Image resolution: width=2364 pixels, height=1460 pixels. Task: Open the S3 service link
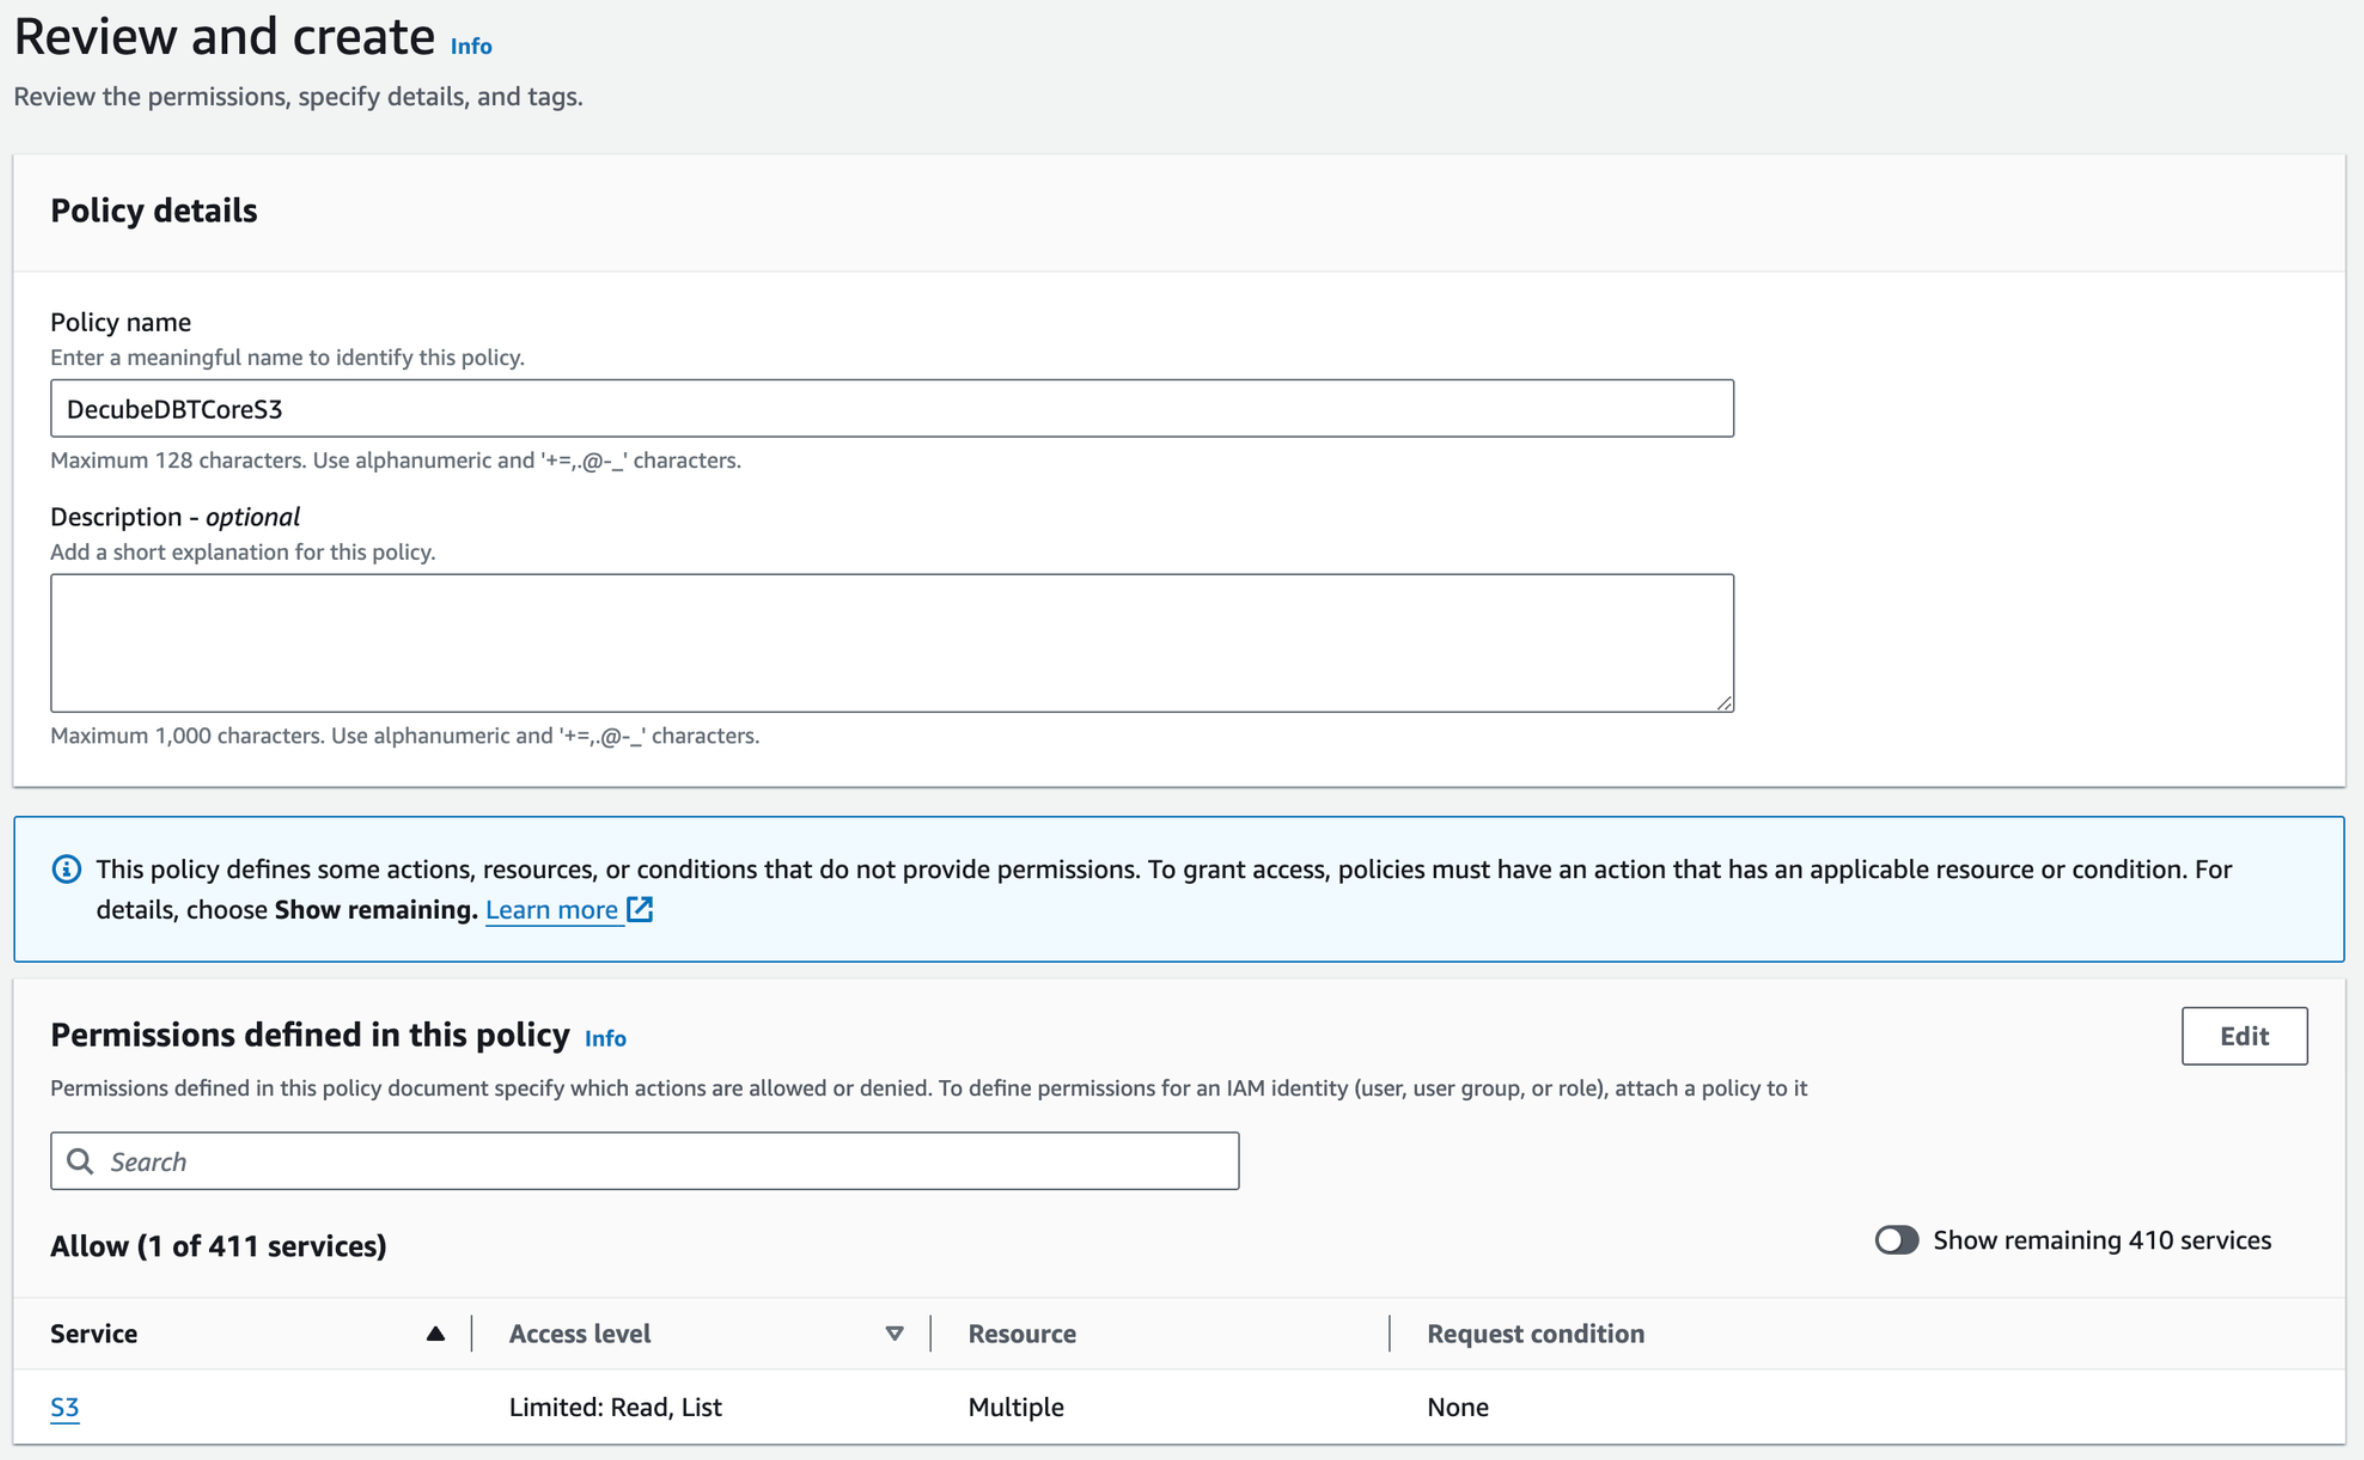point(65,1407)
